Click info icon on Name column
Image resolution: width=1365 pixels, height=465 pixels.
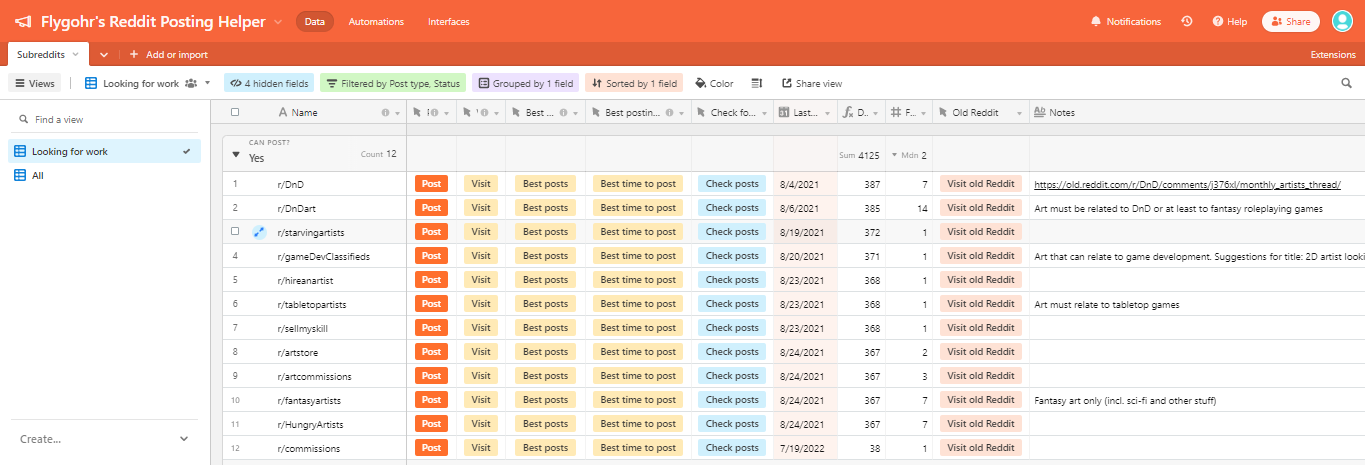pos(385,113)
